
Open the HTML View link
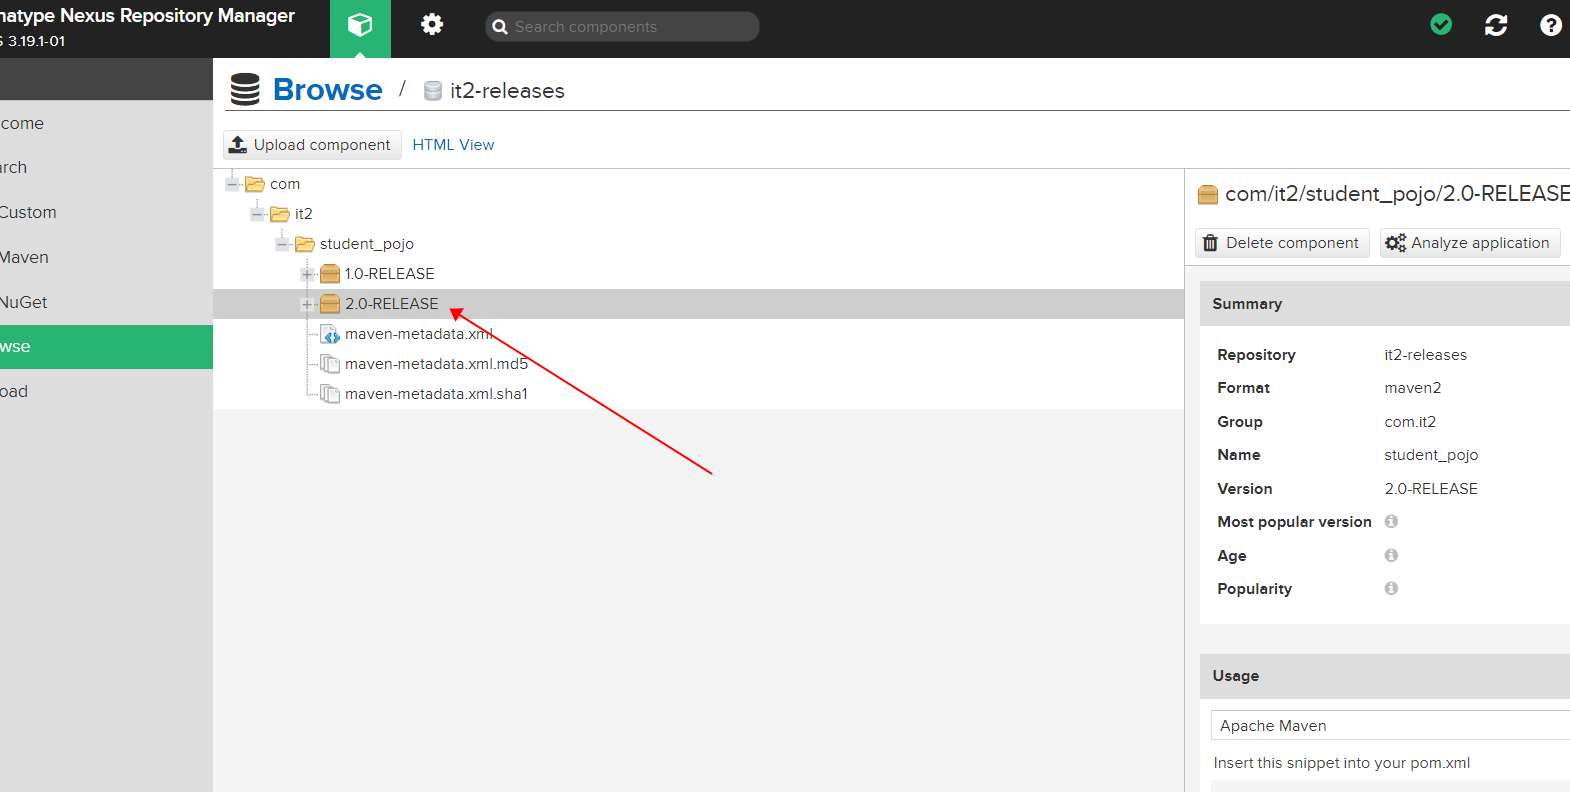pyautogui.click(x=453, y=145)
